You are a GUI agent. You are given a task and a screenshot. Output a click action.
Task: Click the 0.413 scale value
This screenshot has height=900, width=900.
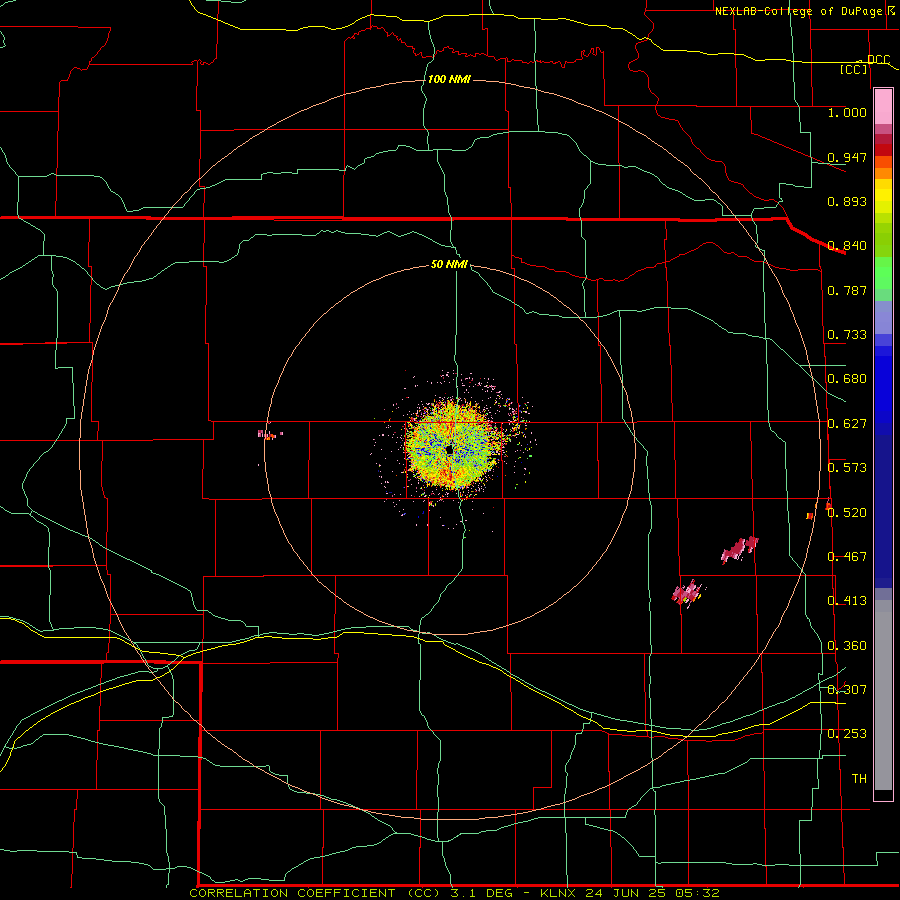click(847, 601)
